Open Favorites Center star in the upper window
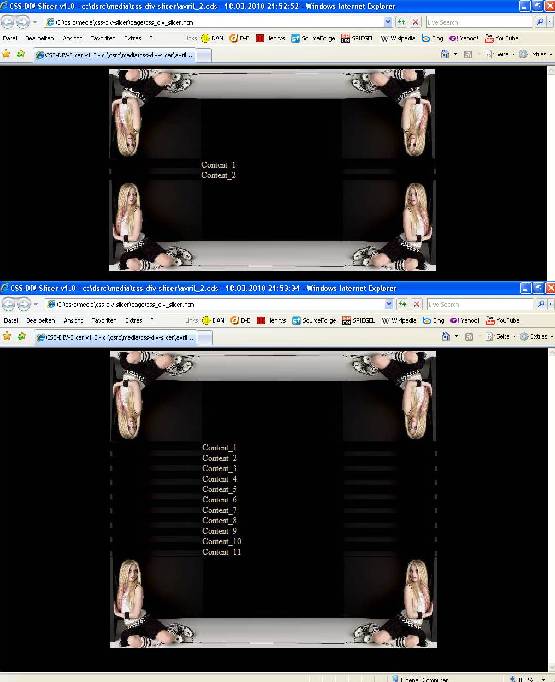Screen dimensions: 555x682 click(x=6, y=54)
